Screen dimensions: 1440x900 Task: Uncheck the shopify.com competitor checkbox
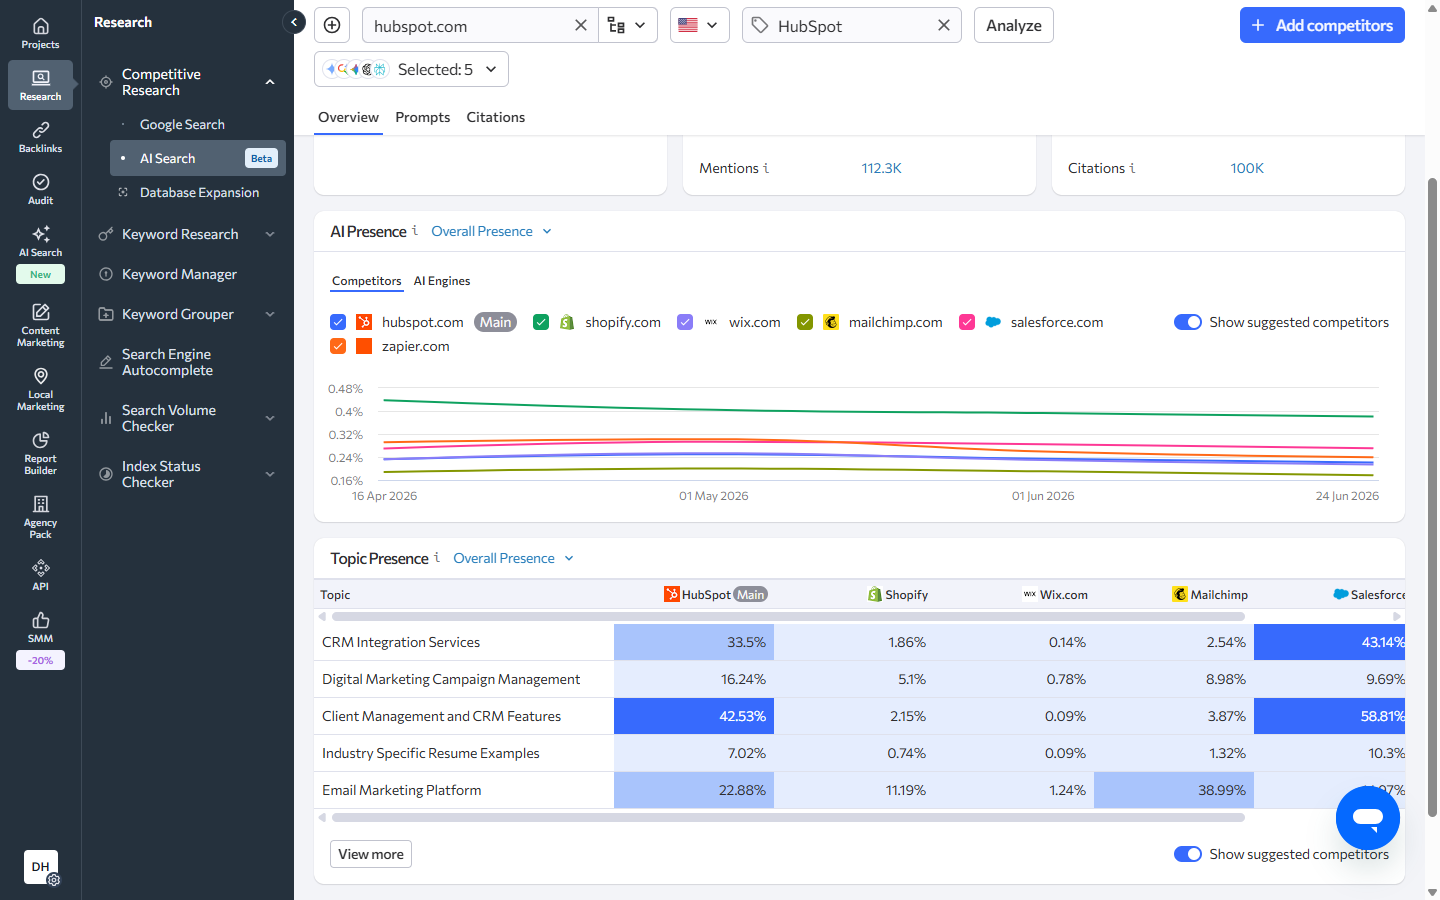click(x=541, y=322)
